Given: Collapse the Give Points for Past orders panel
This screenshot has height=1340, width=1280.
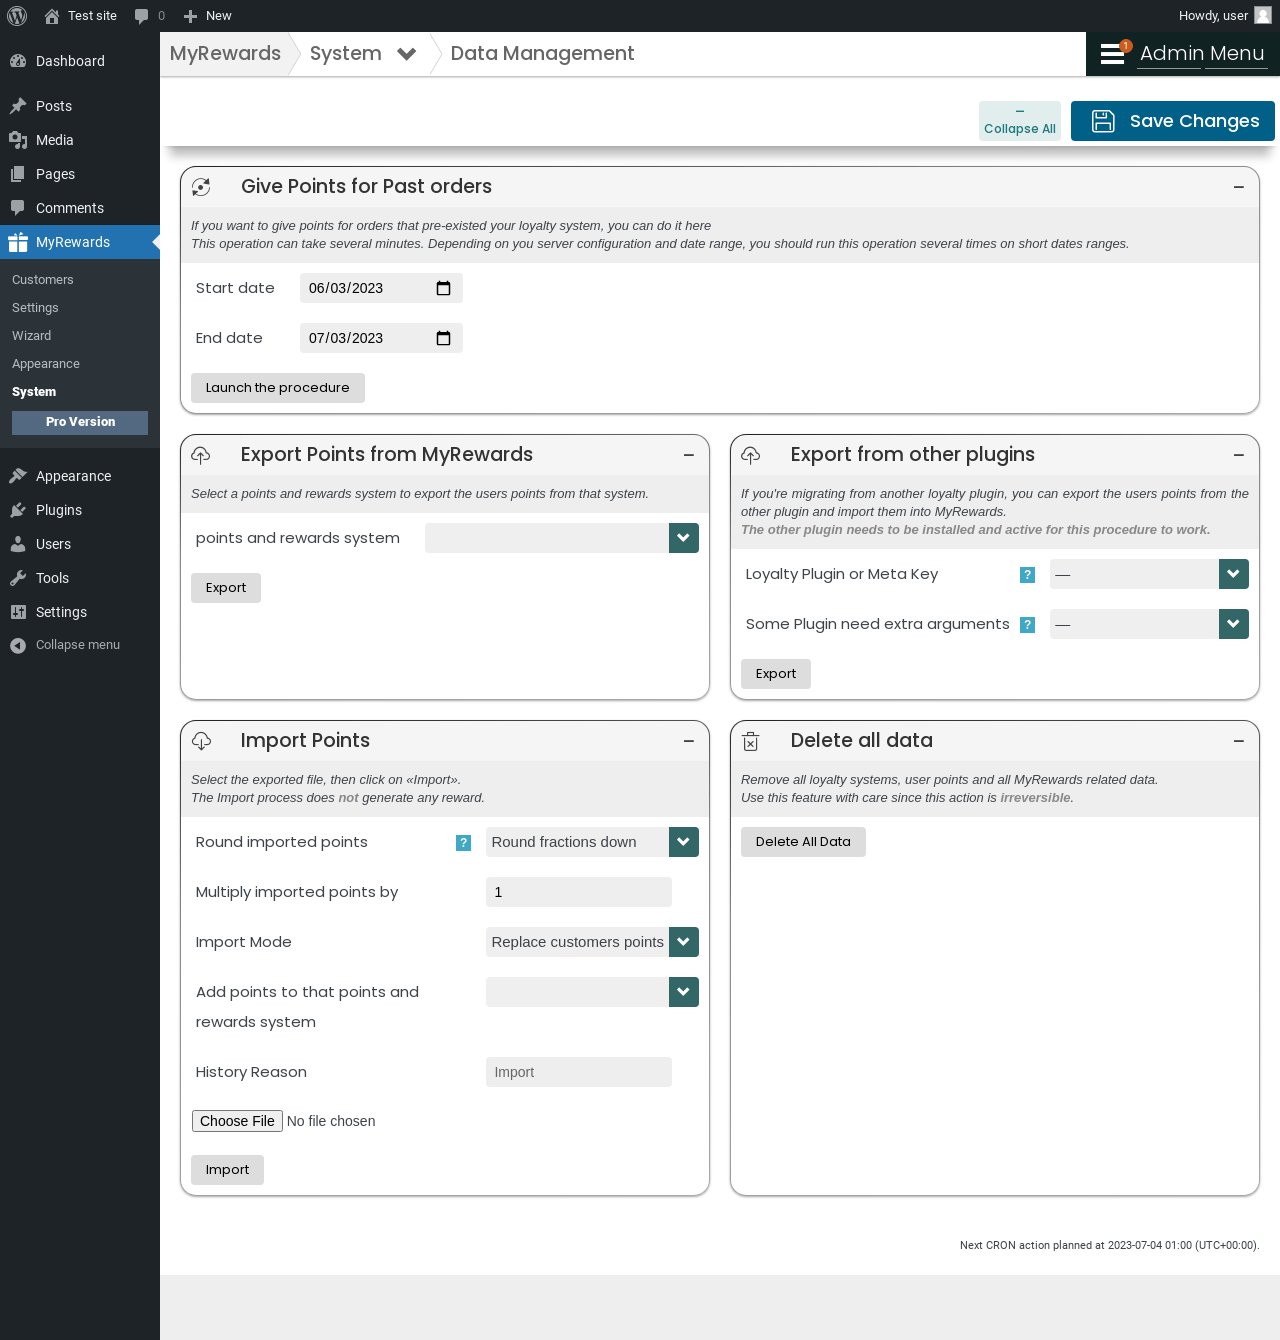Looking at the screenshot, I should [x=1239, y=187].
